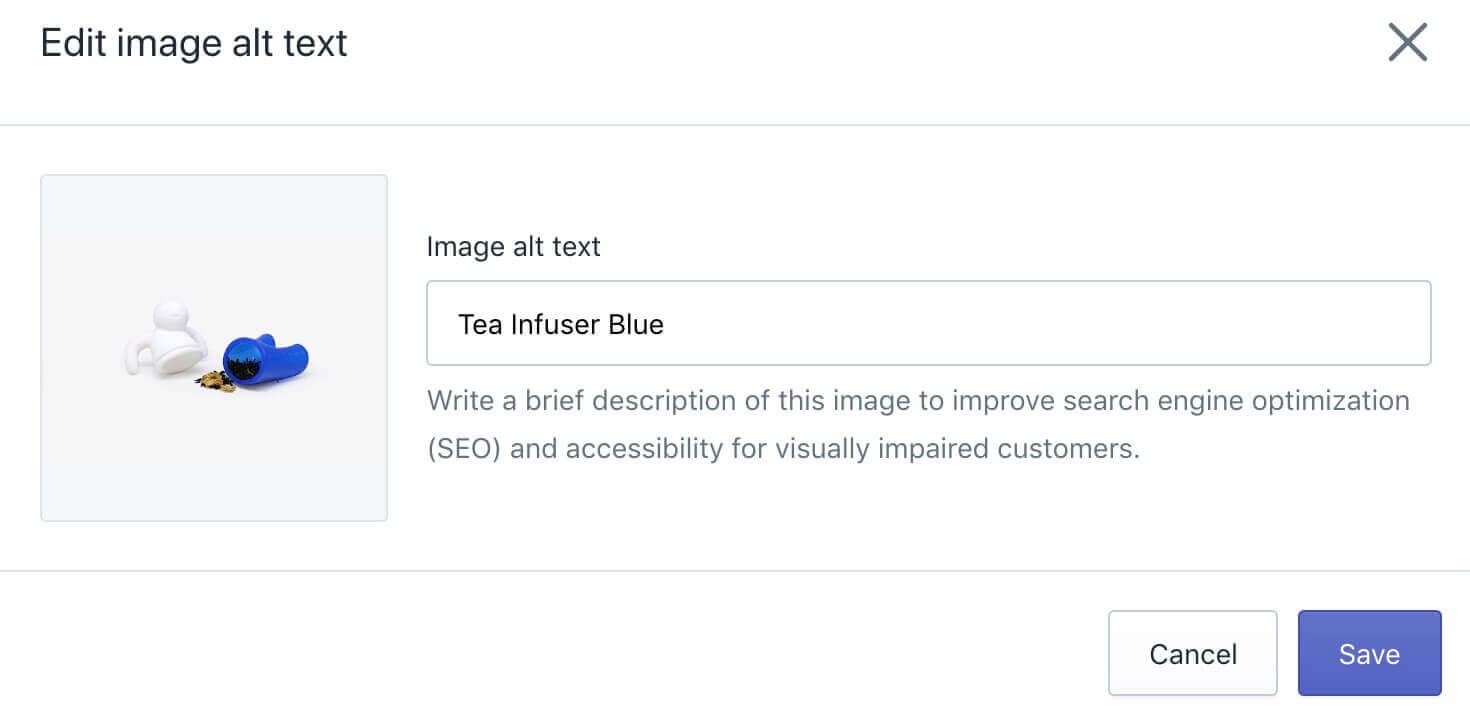The width and height of the screenshot is (1470, 710).
Task: Cancel editing the image alt text
Action: coord(1193,653)
